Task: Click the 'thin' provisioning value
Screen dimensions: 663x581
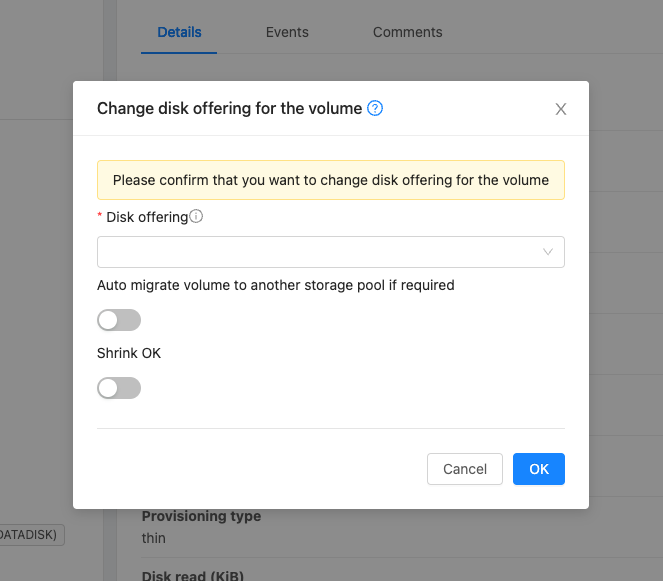Action: [x=154, y=538]
